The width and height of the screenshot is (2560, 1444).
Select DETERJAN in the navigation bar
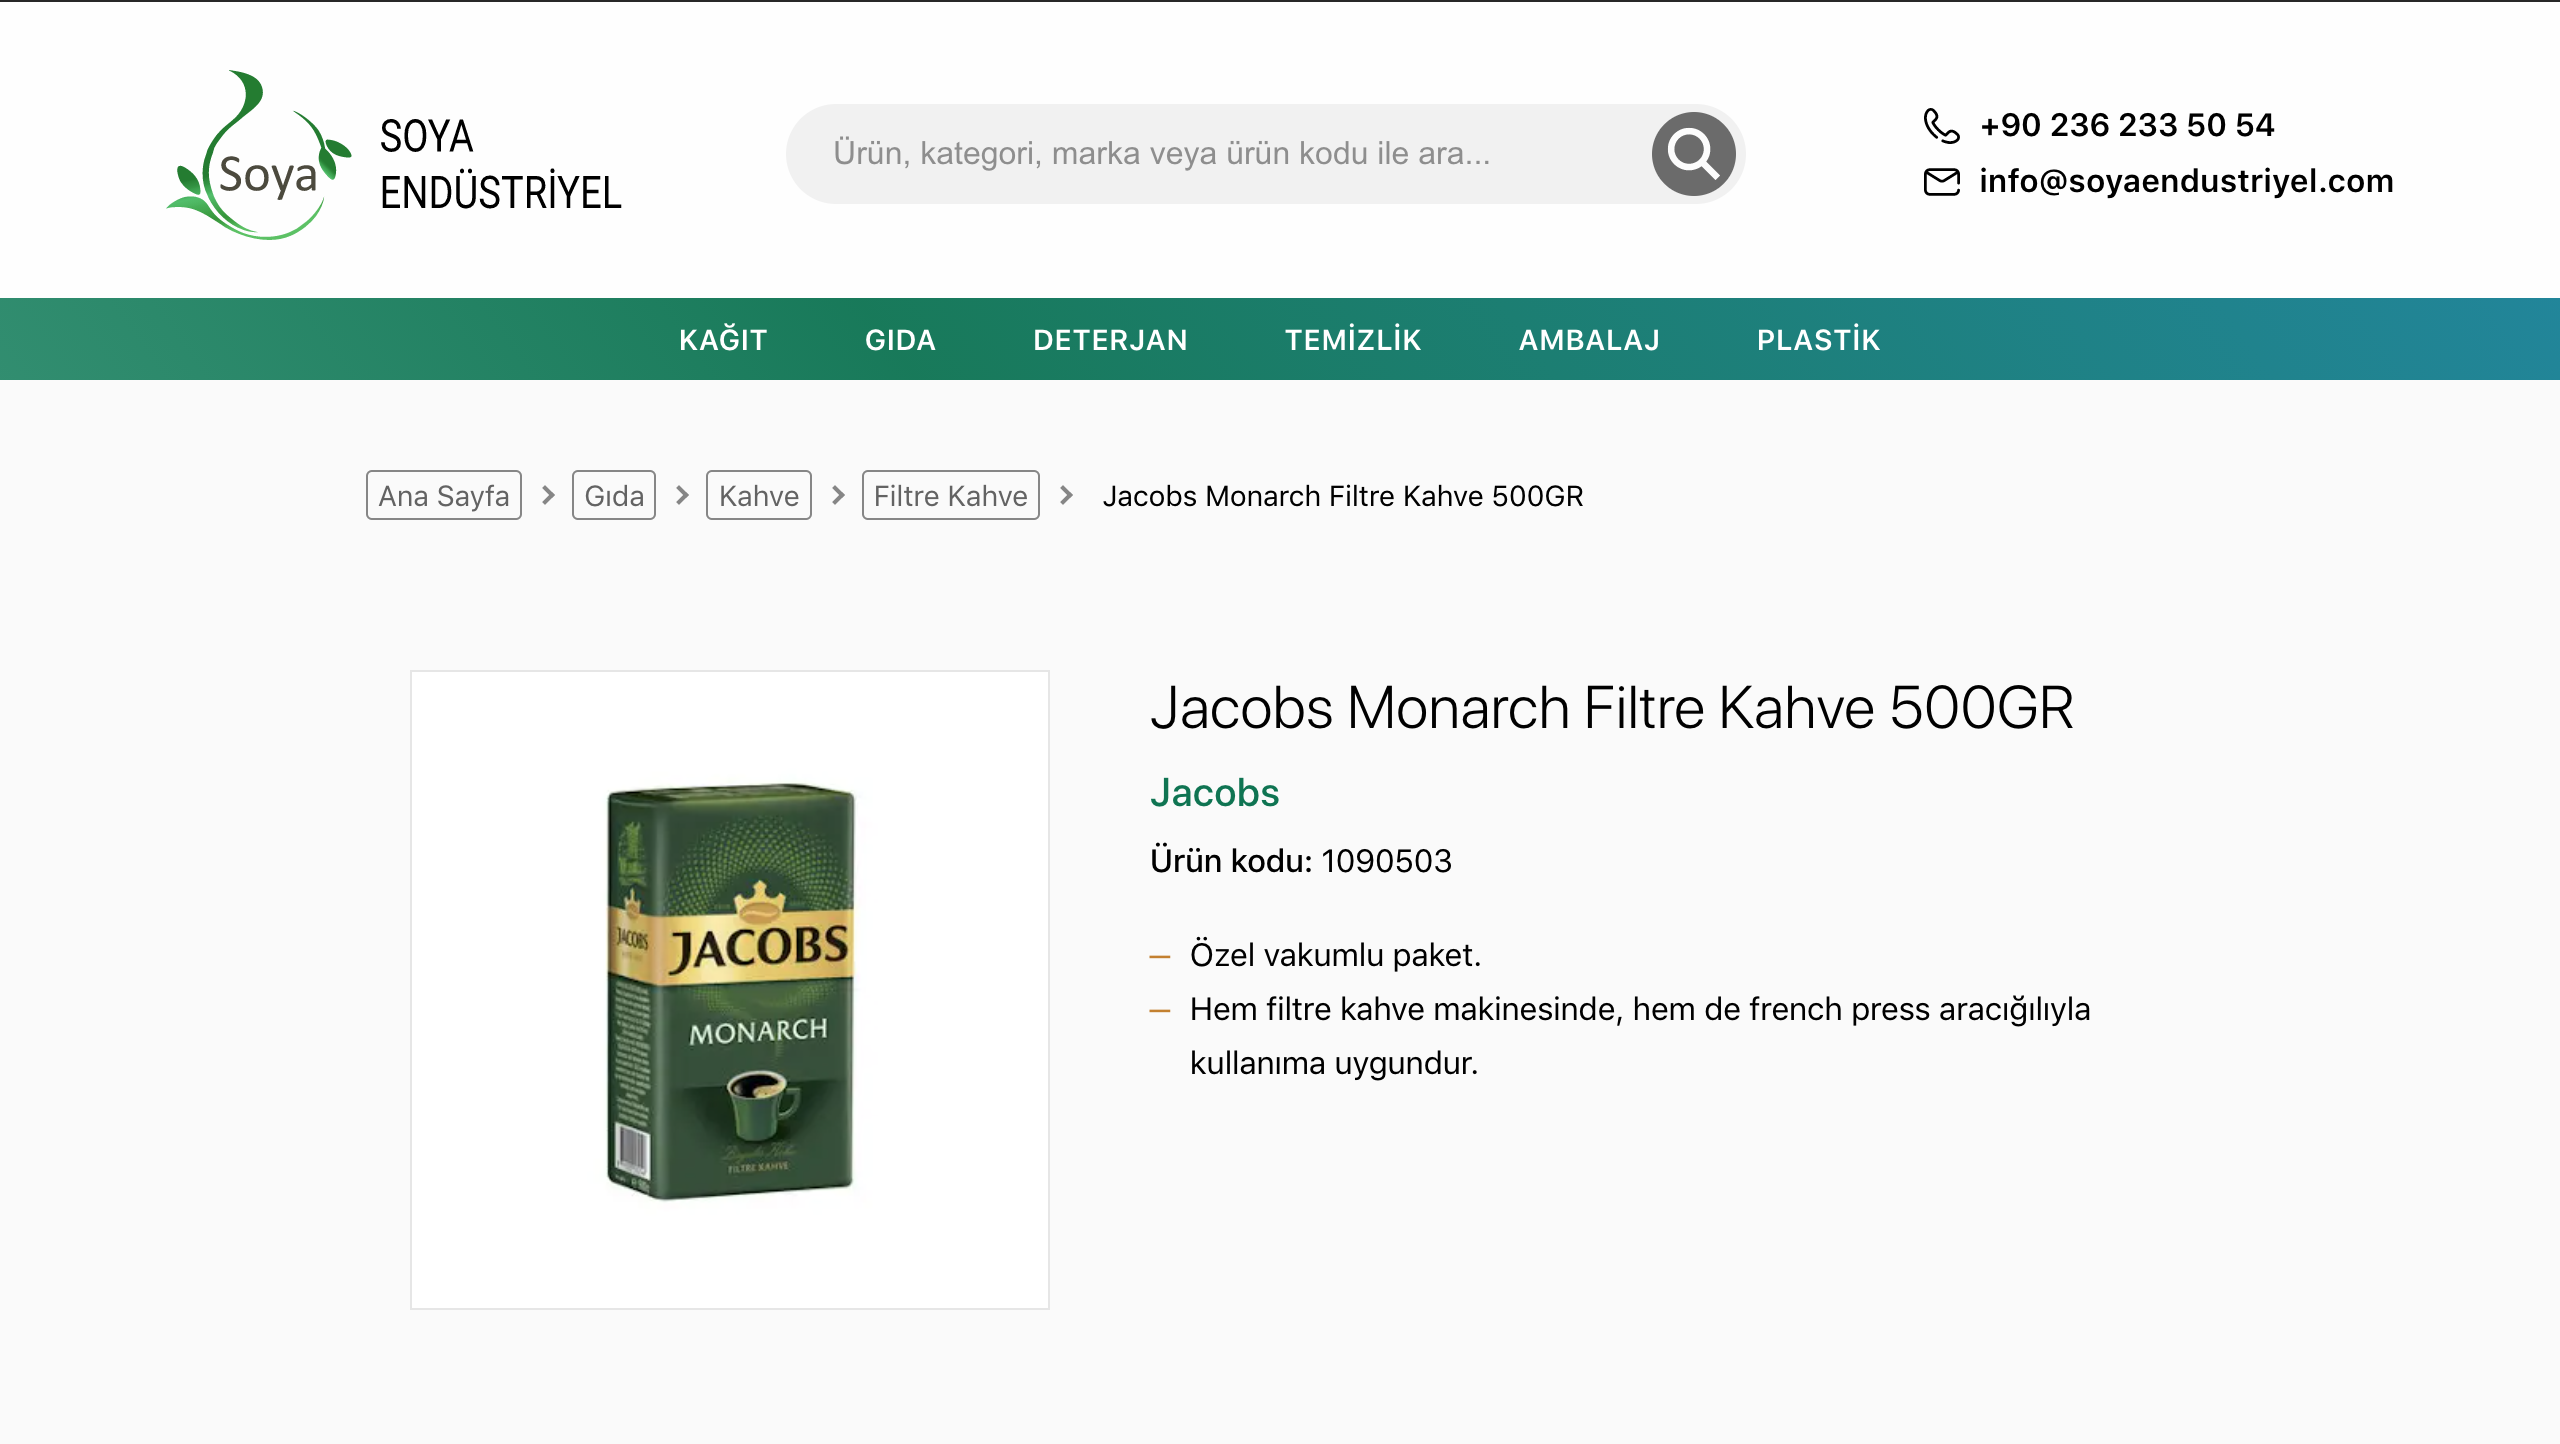[1110, 340]
